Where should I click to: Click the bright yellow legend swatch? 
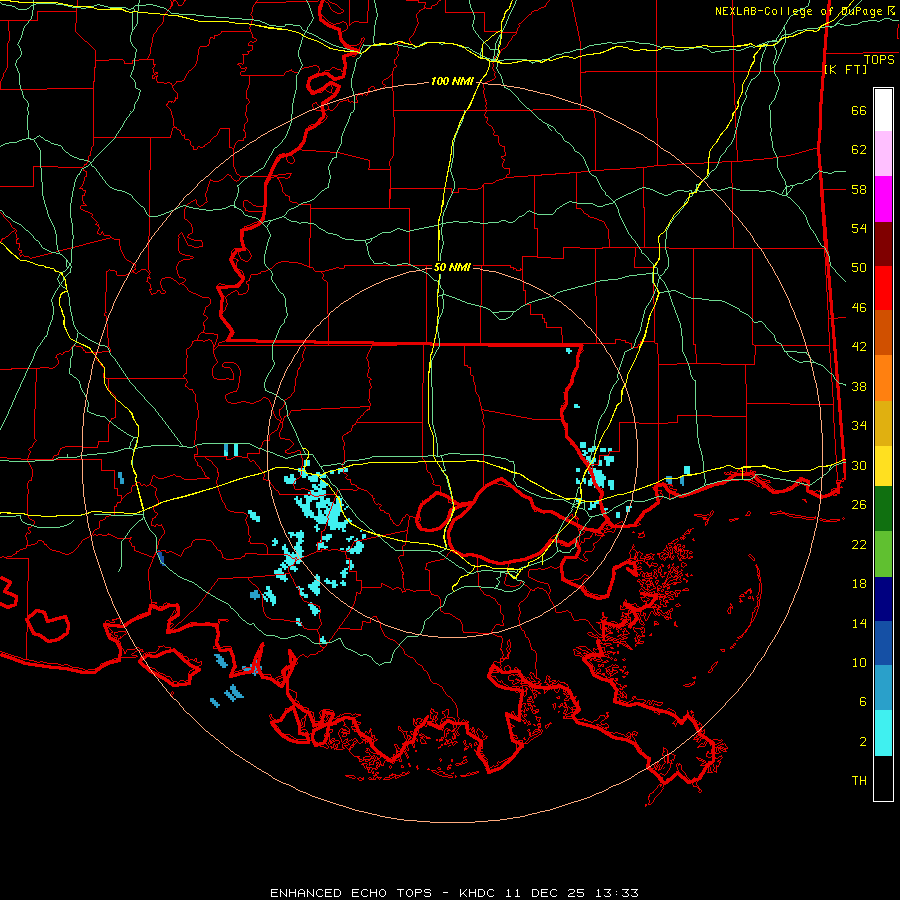click(x=883, y=466)
